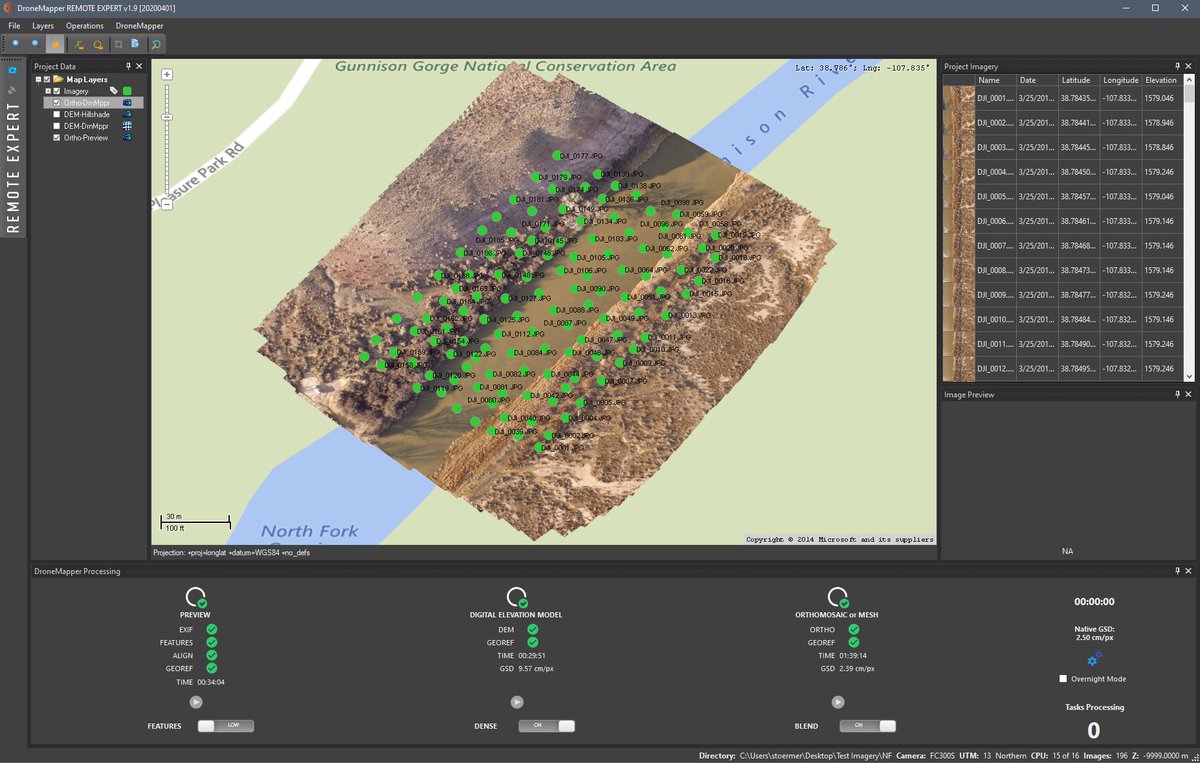The width and height of the screenshot is (1200, 763).
Task: Open the Operations menu
Action: 85,25
